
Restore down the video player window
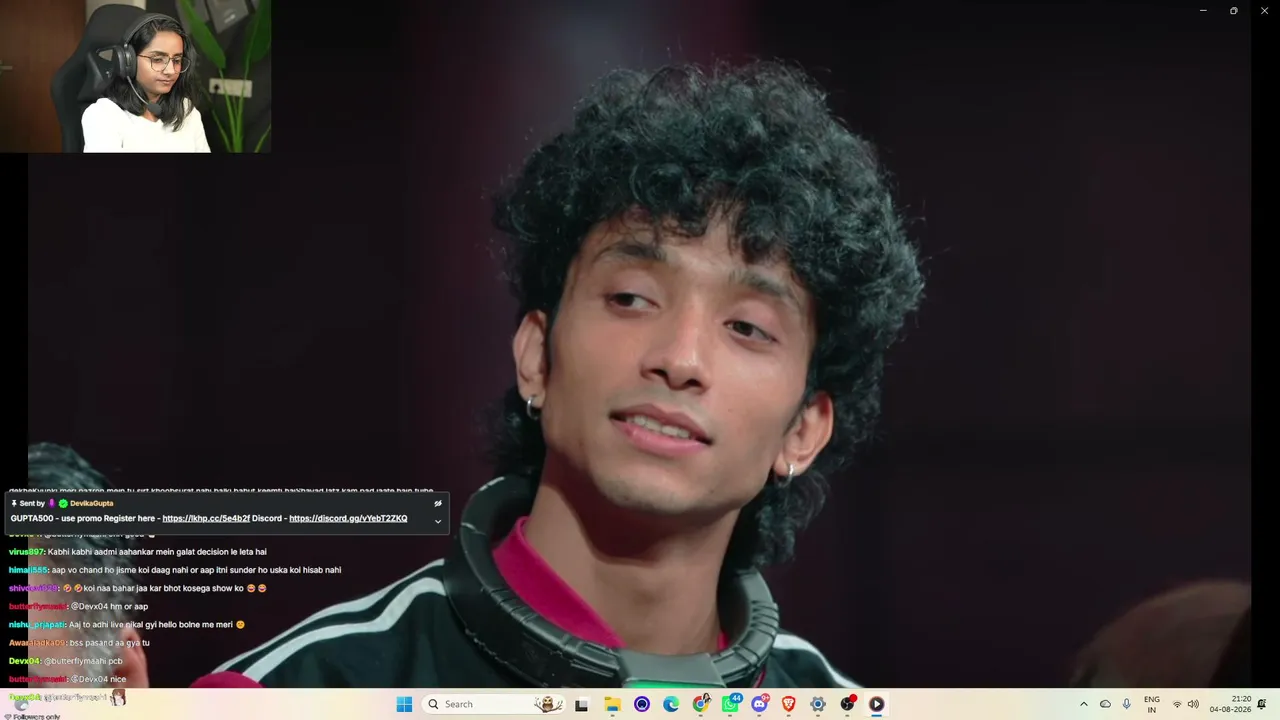(x=1234, y=11)
